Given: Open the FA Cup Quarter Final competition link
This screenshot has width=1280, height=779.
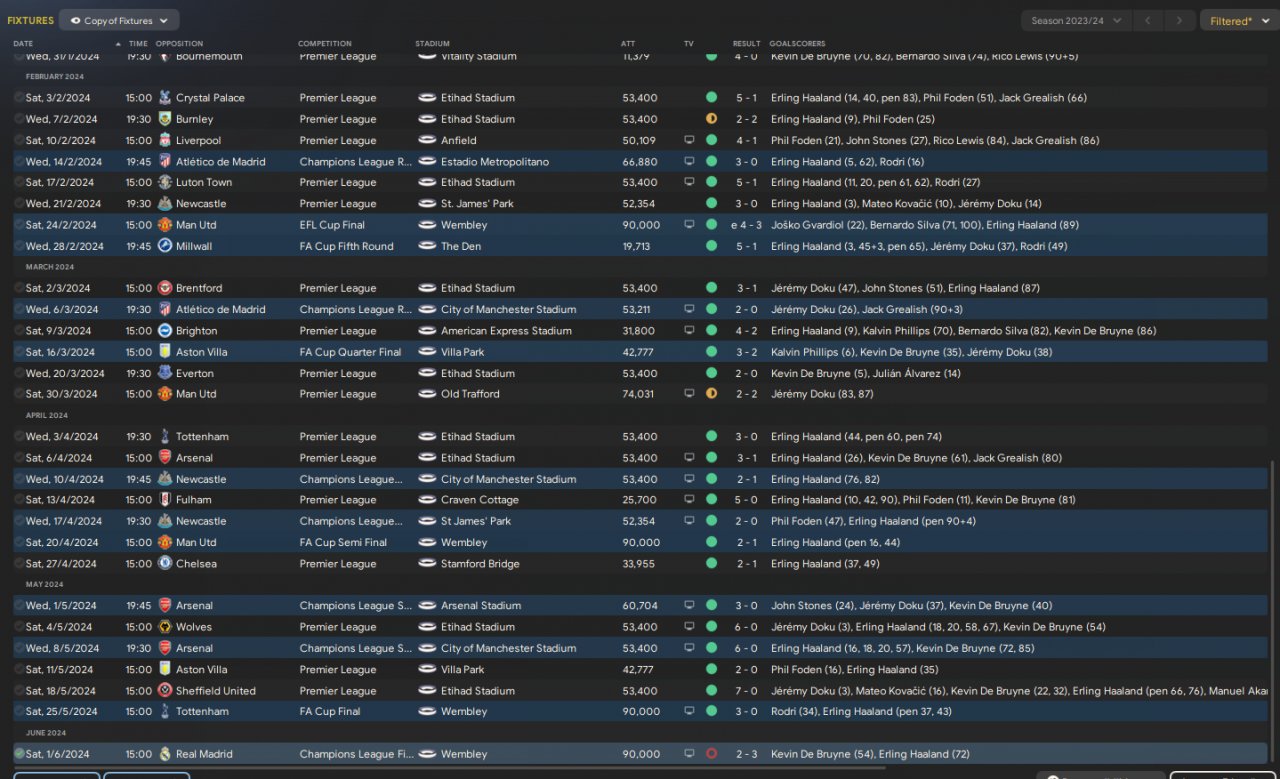Looking at the screenshot, I should 351,352.
